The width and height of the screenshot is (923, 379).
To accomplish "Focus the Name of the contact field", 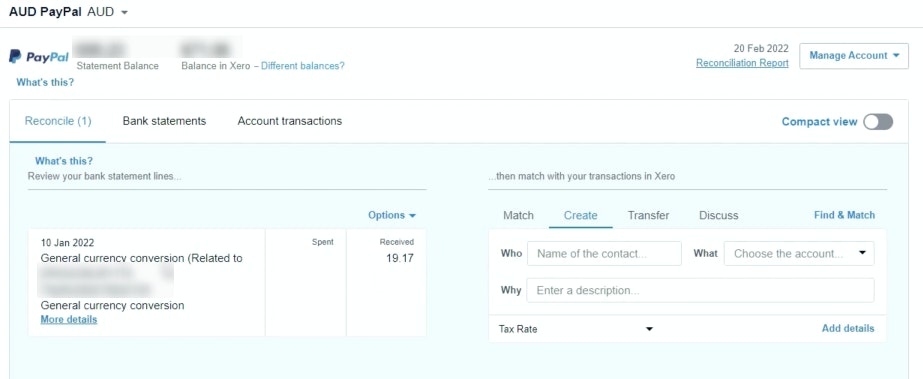I will (x=604, y=254).
